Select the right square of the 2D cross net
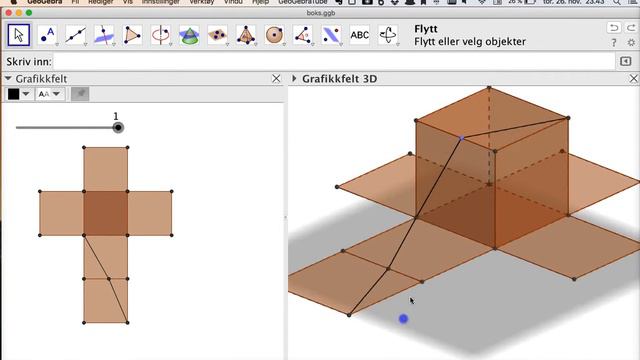The image size is (640, 360). click(150, 213)
